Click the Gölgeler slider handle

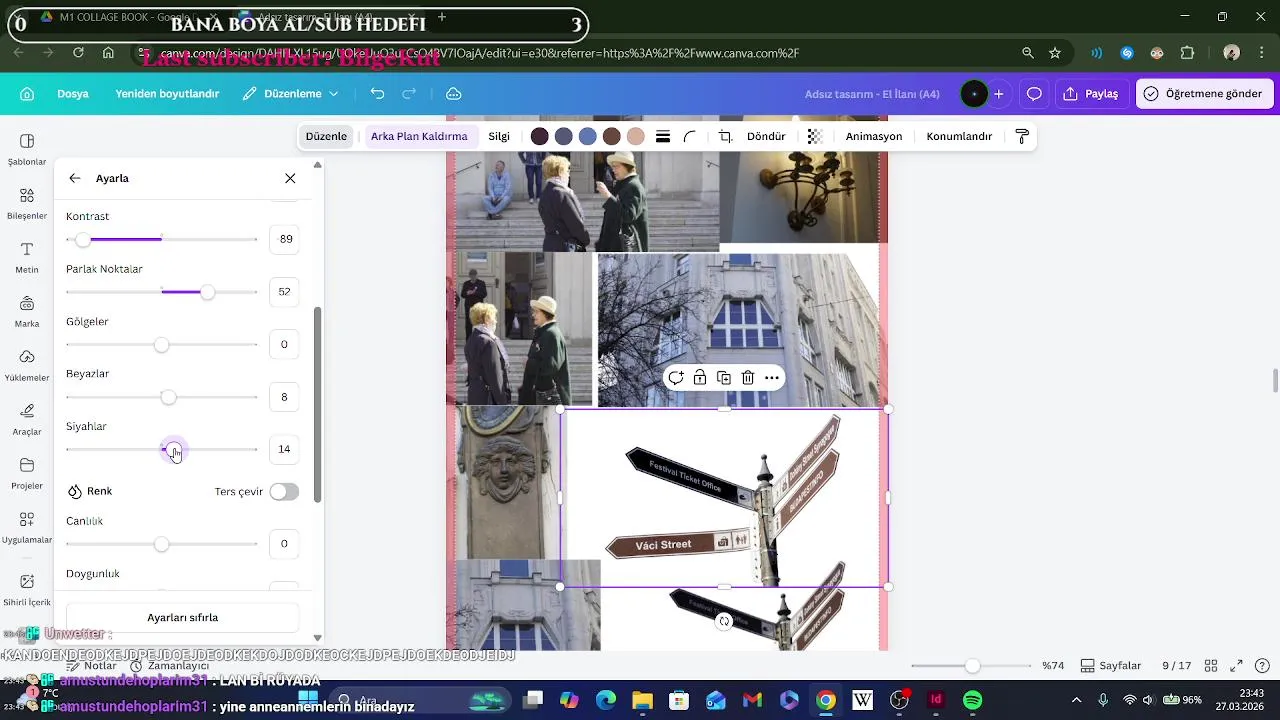pos(161,345)
